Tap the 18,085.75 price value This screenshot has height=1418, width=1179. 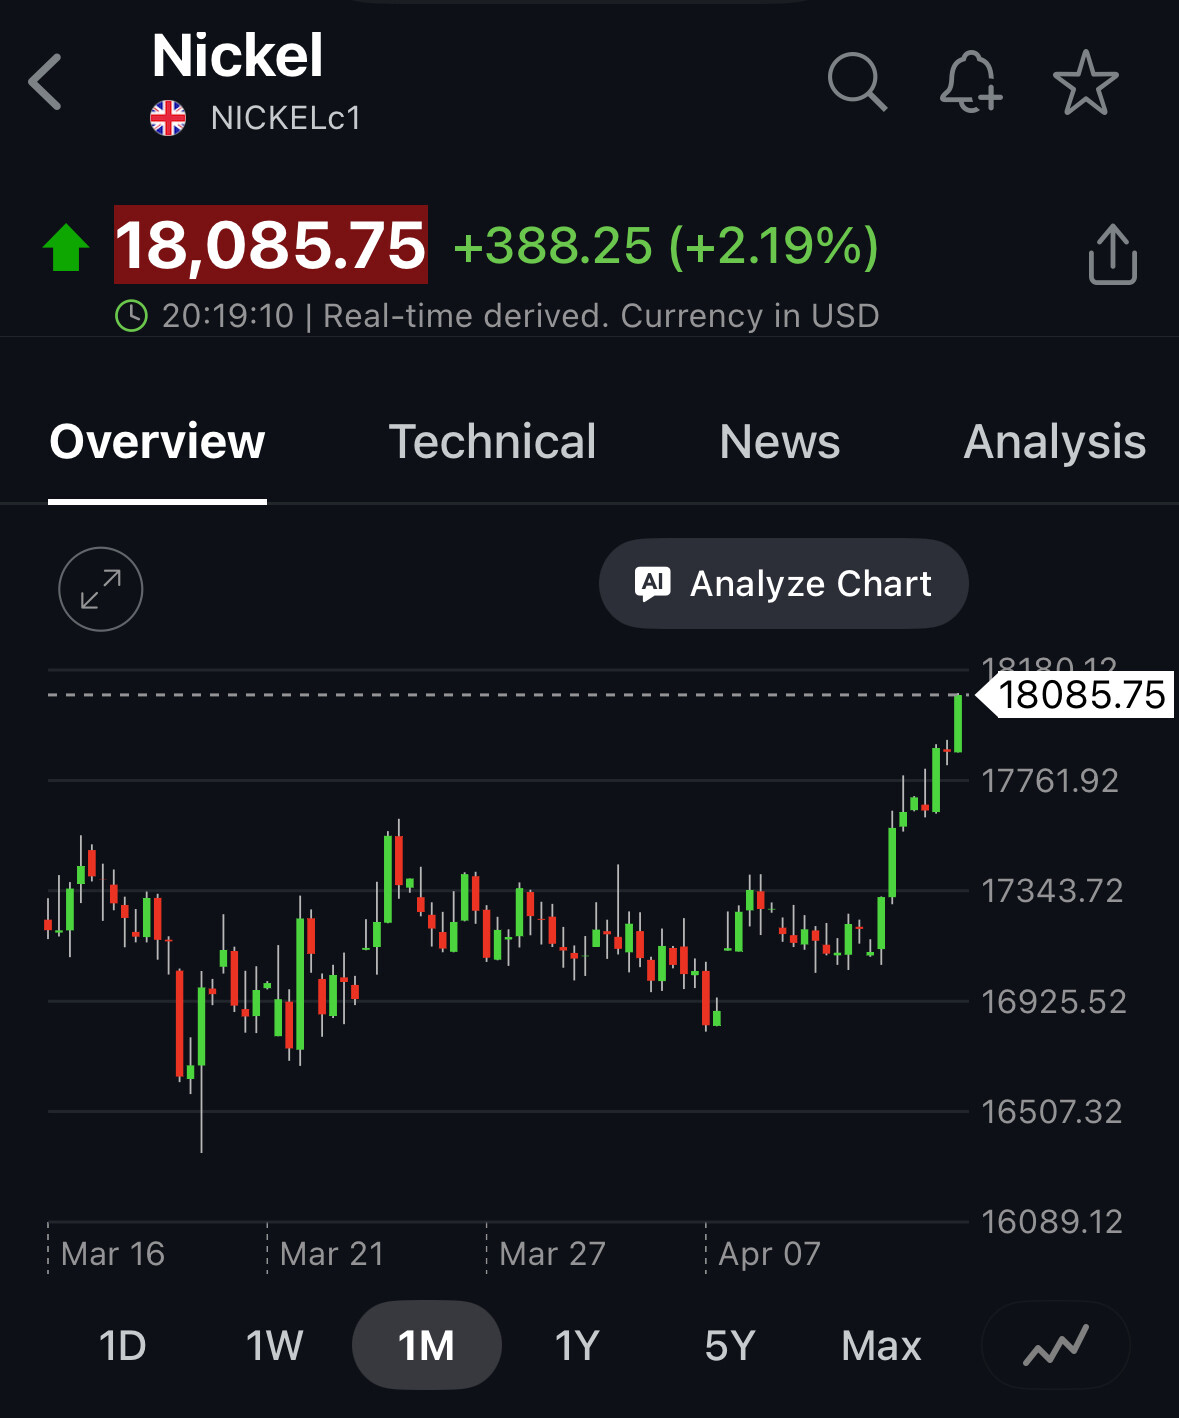click(271, 245)
